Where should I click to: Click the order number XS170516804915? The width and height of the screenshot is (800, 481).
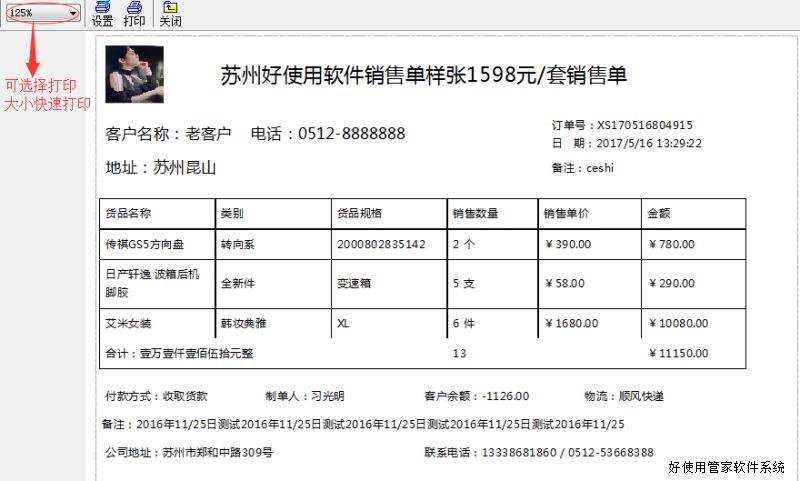tap(644, 125)
